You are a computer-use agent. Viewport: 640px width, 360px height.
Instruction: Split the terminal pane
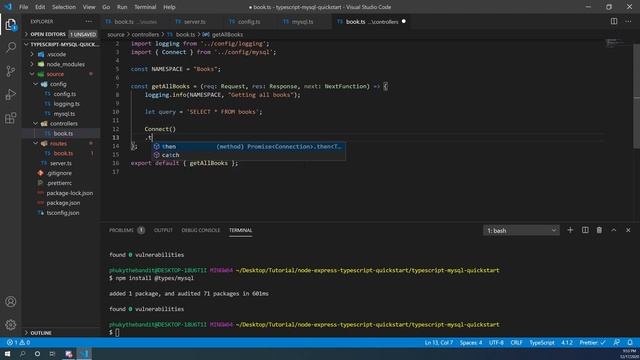point(585,230)
